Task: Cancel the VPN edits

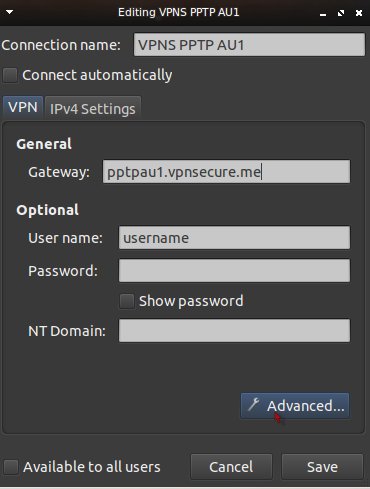Action: click(231, 467)
